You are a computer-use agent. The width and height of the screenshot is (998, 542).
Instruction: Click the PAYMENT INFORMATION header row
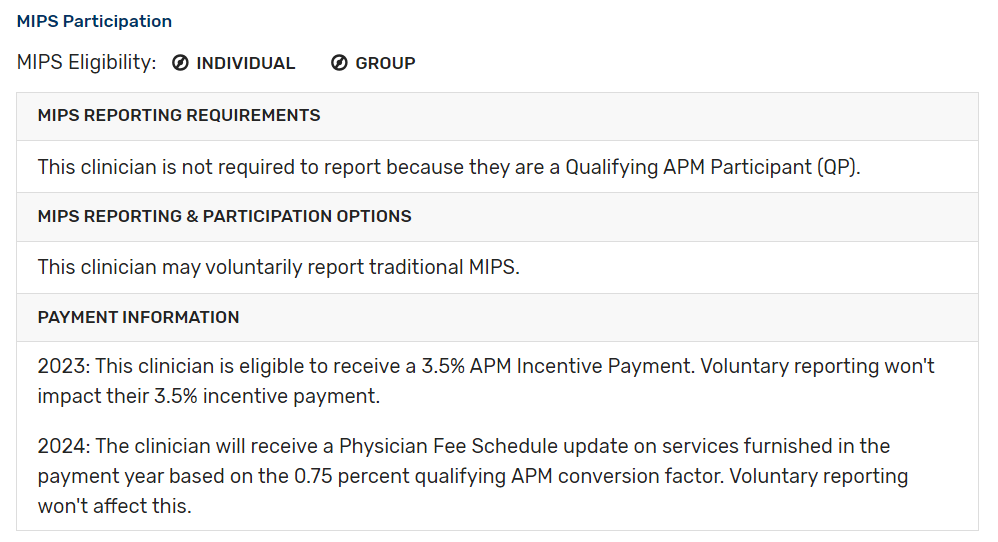click(497, 317)
